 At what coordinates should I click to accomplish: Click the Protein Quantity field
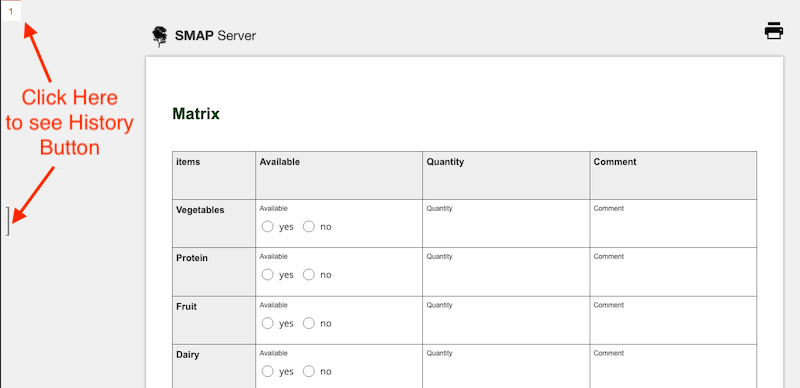pos(506,272)
